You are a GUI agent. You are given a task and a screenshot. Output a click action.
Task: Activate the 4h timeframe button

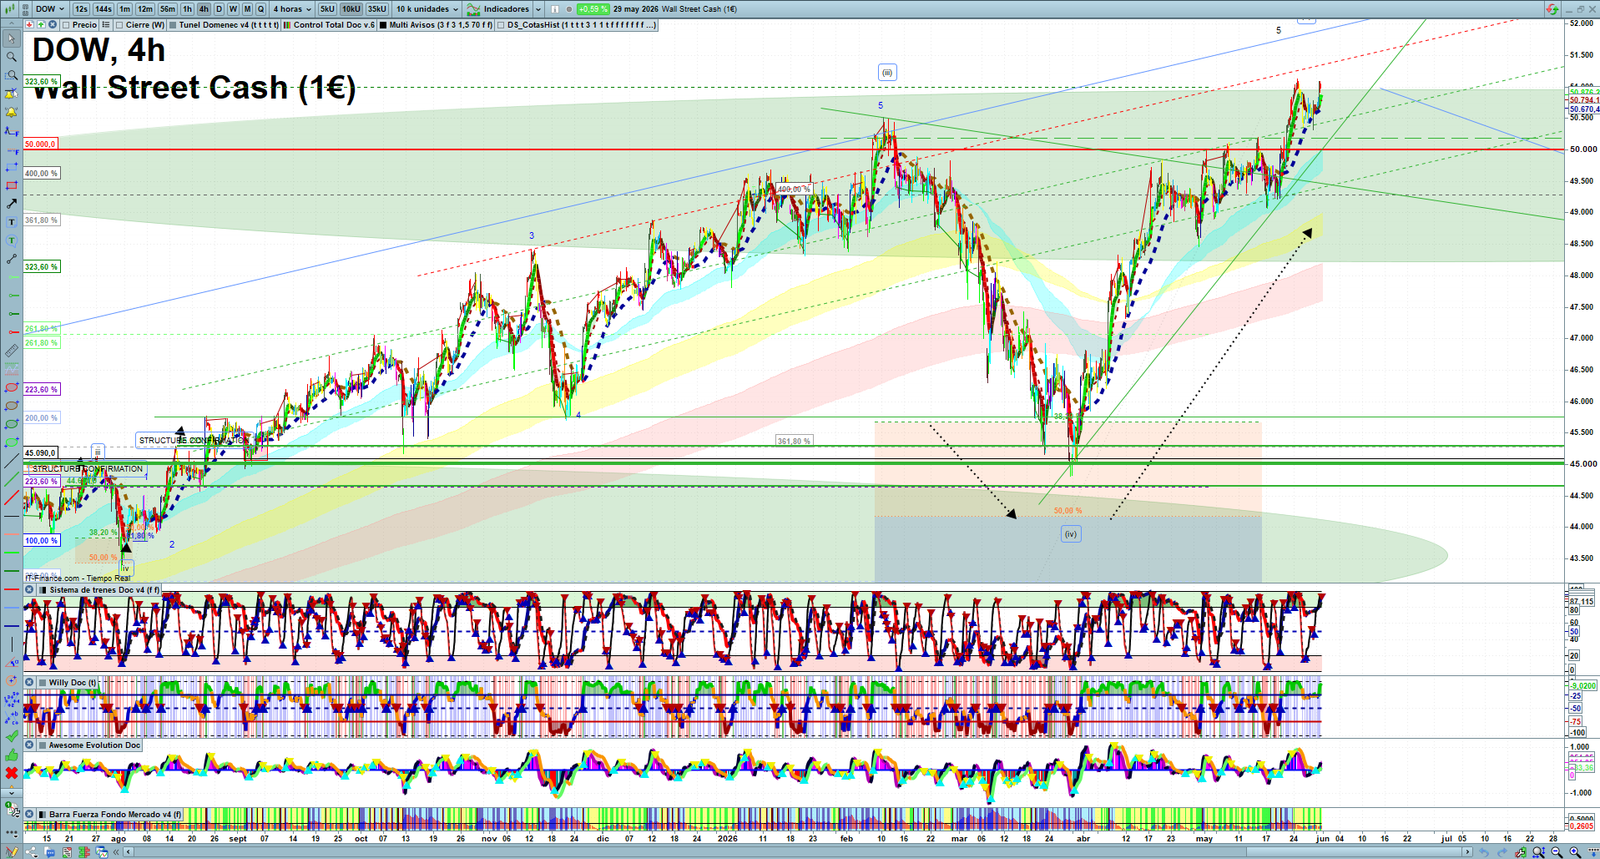coord(204,9)
